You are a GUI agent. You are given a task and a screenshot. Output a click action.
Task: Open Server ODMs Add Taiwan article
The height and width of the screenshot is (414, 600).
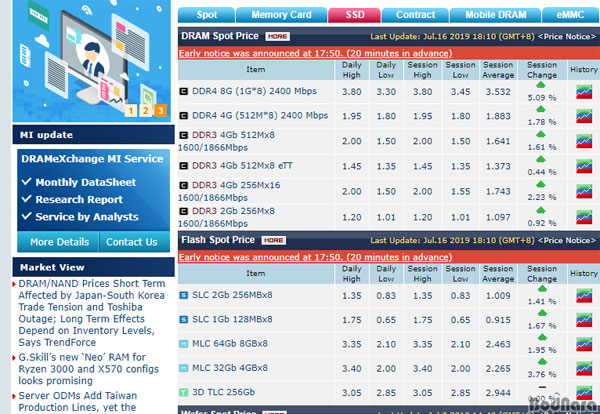click(78, 402)
